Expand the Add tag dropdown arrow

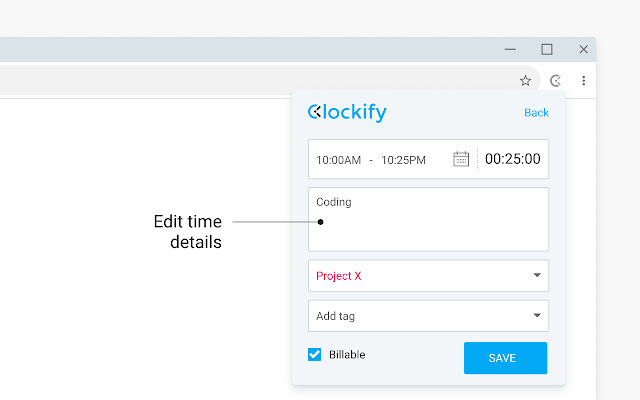pos(536,316)
